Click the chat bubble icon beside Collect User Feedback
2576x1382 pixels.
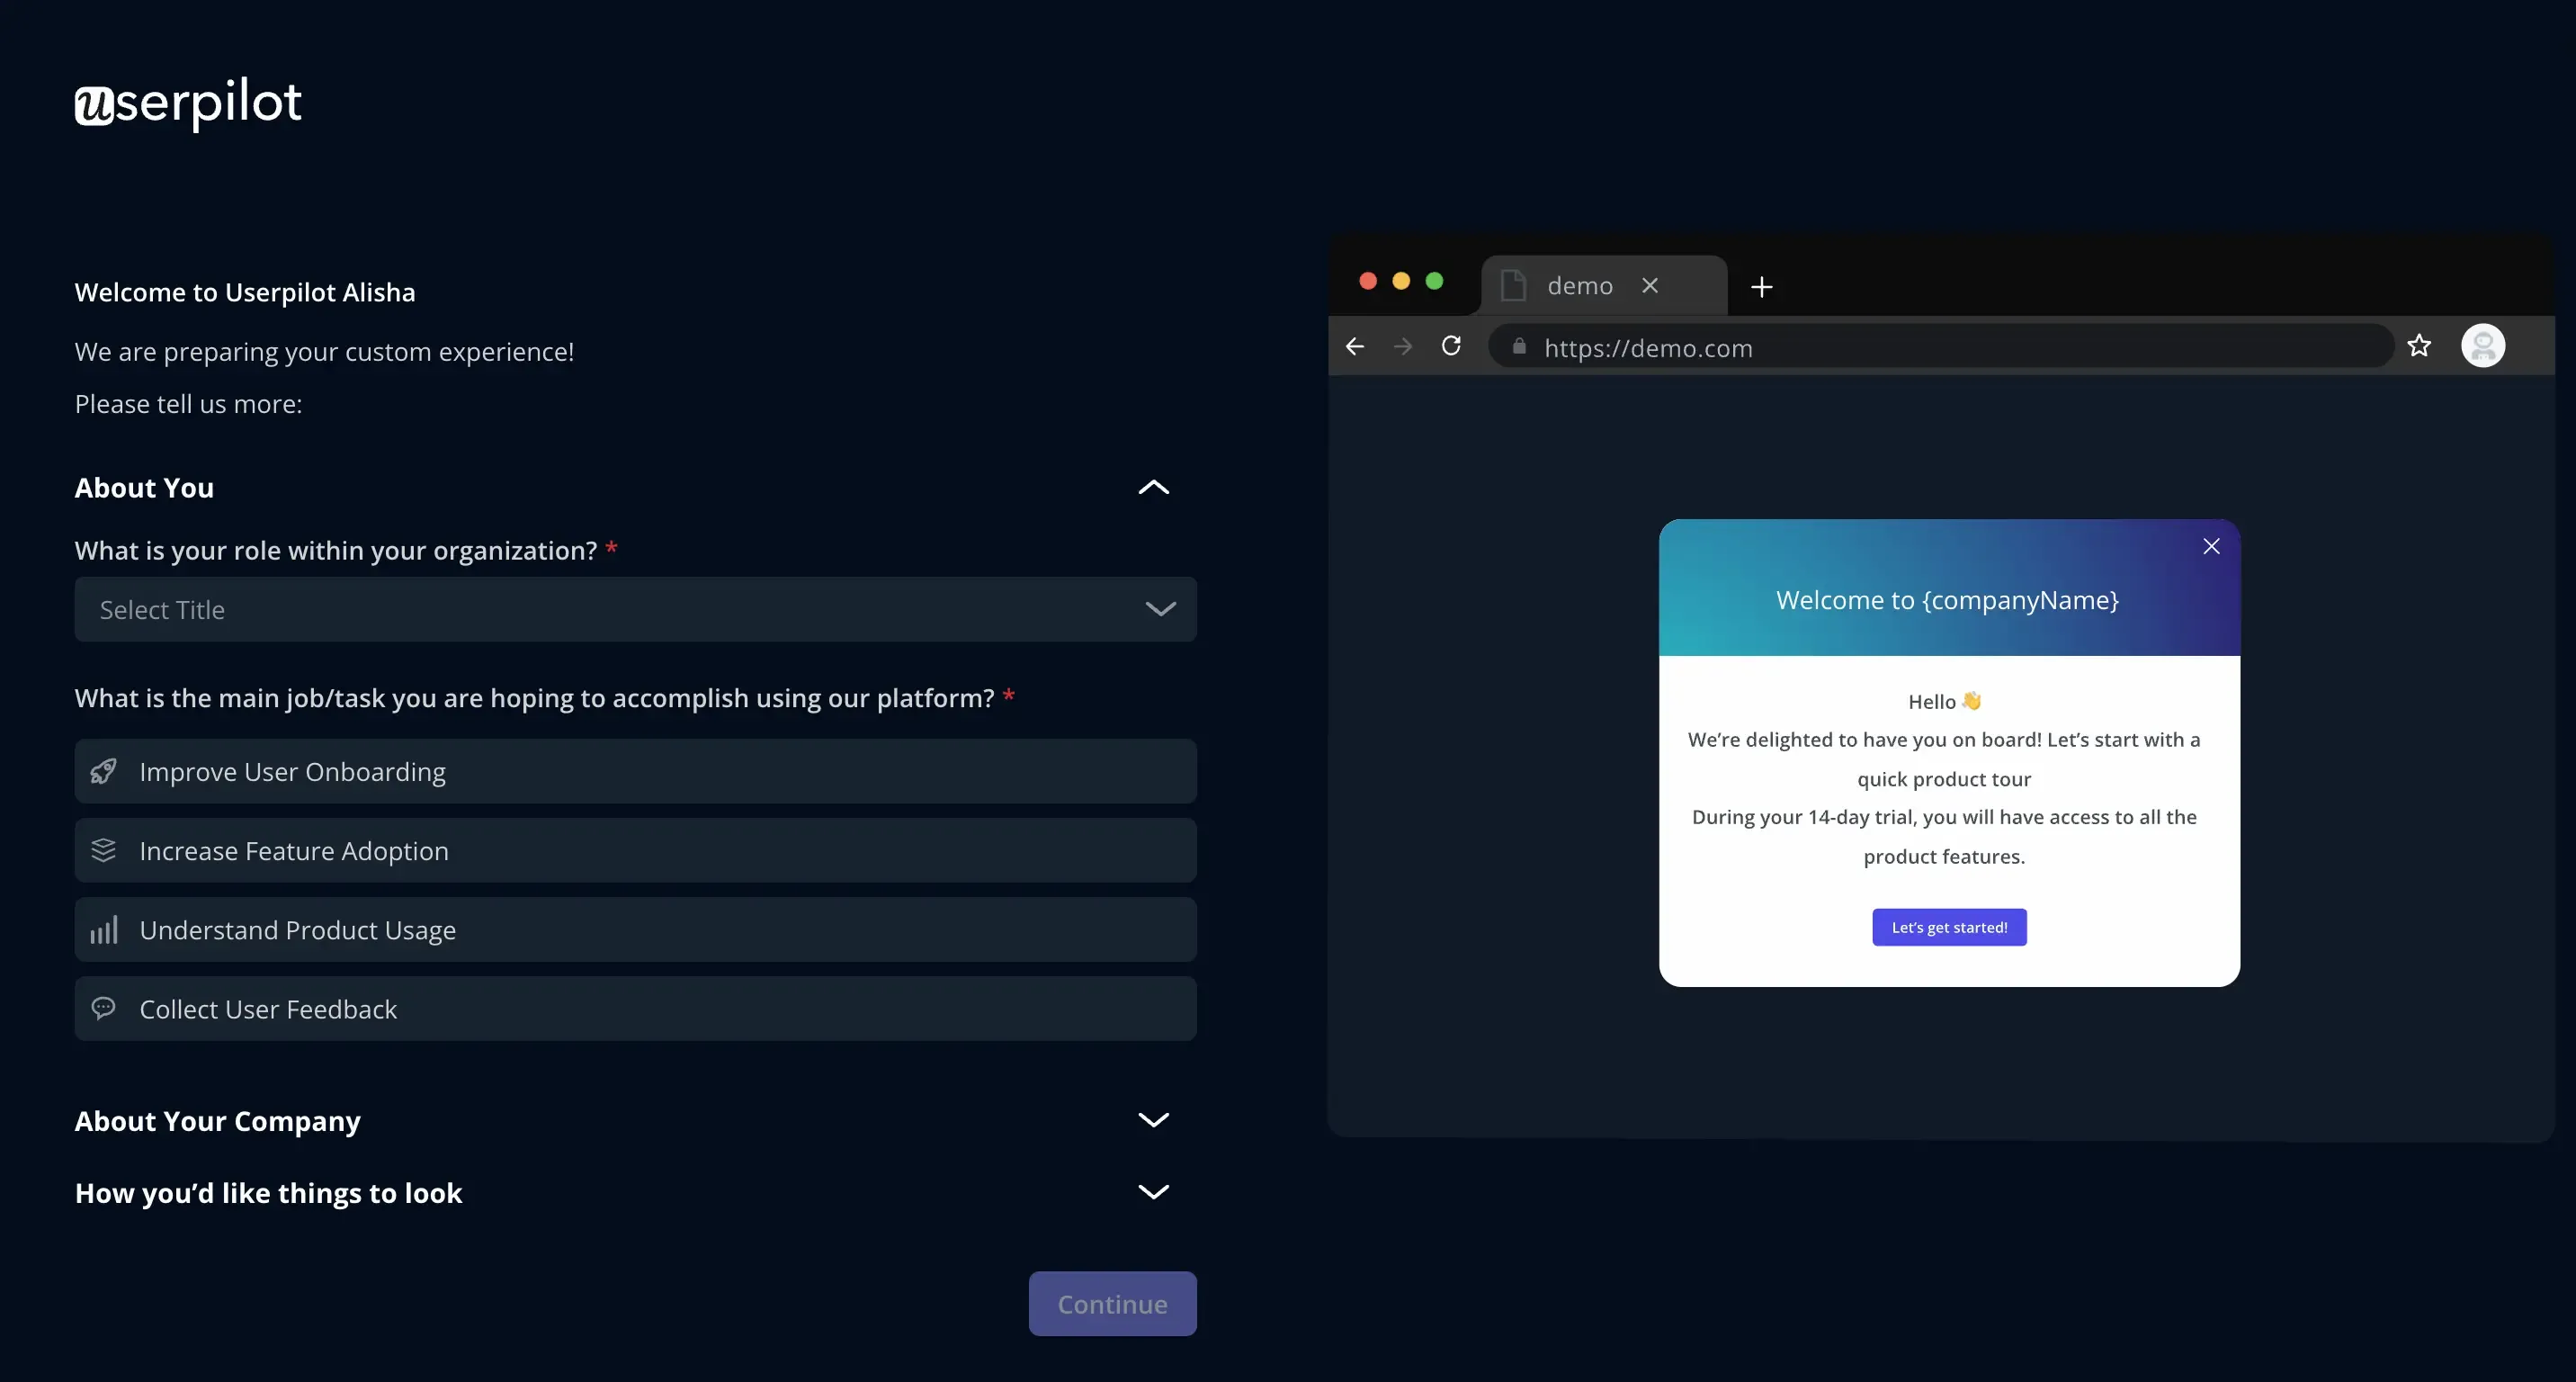[x=104, y=1007]
